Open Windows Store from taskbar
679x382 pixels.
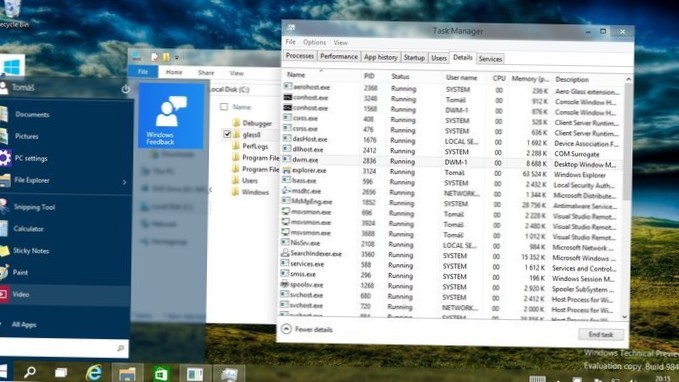point(161,373)
